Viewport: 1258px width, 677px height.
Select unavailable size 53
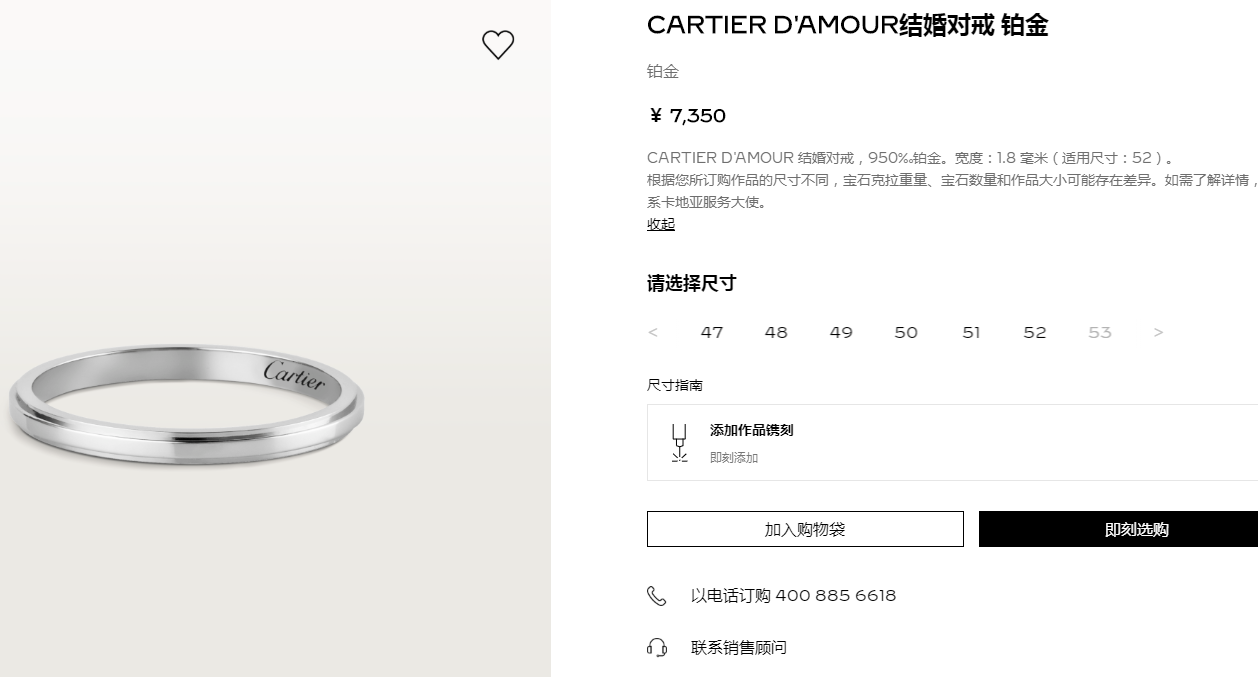tap(1100, 333)
